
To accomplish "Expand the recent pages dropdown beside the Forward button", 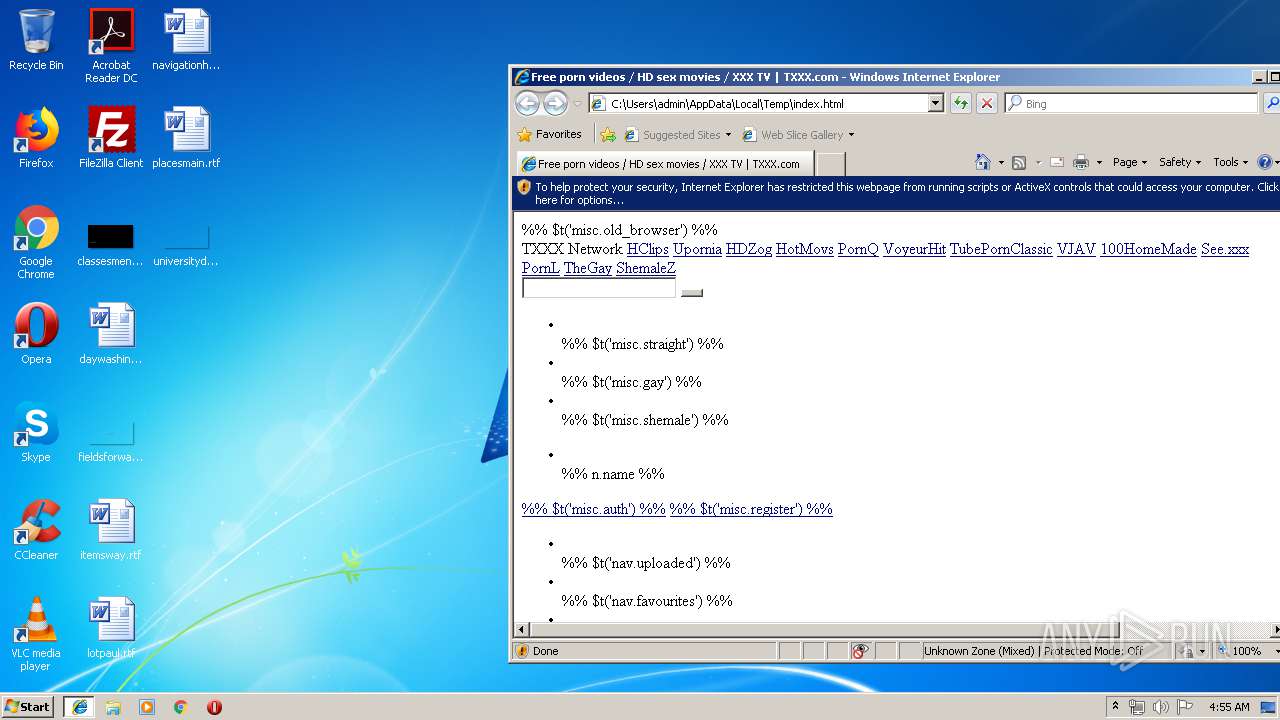I will click(x=577, y=104).
